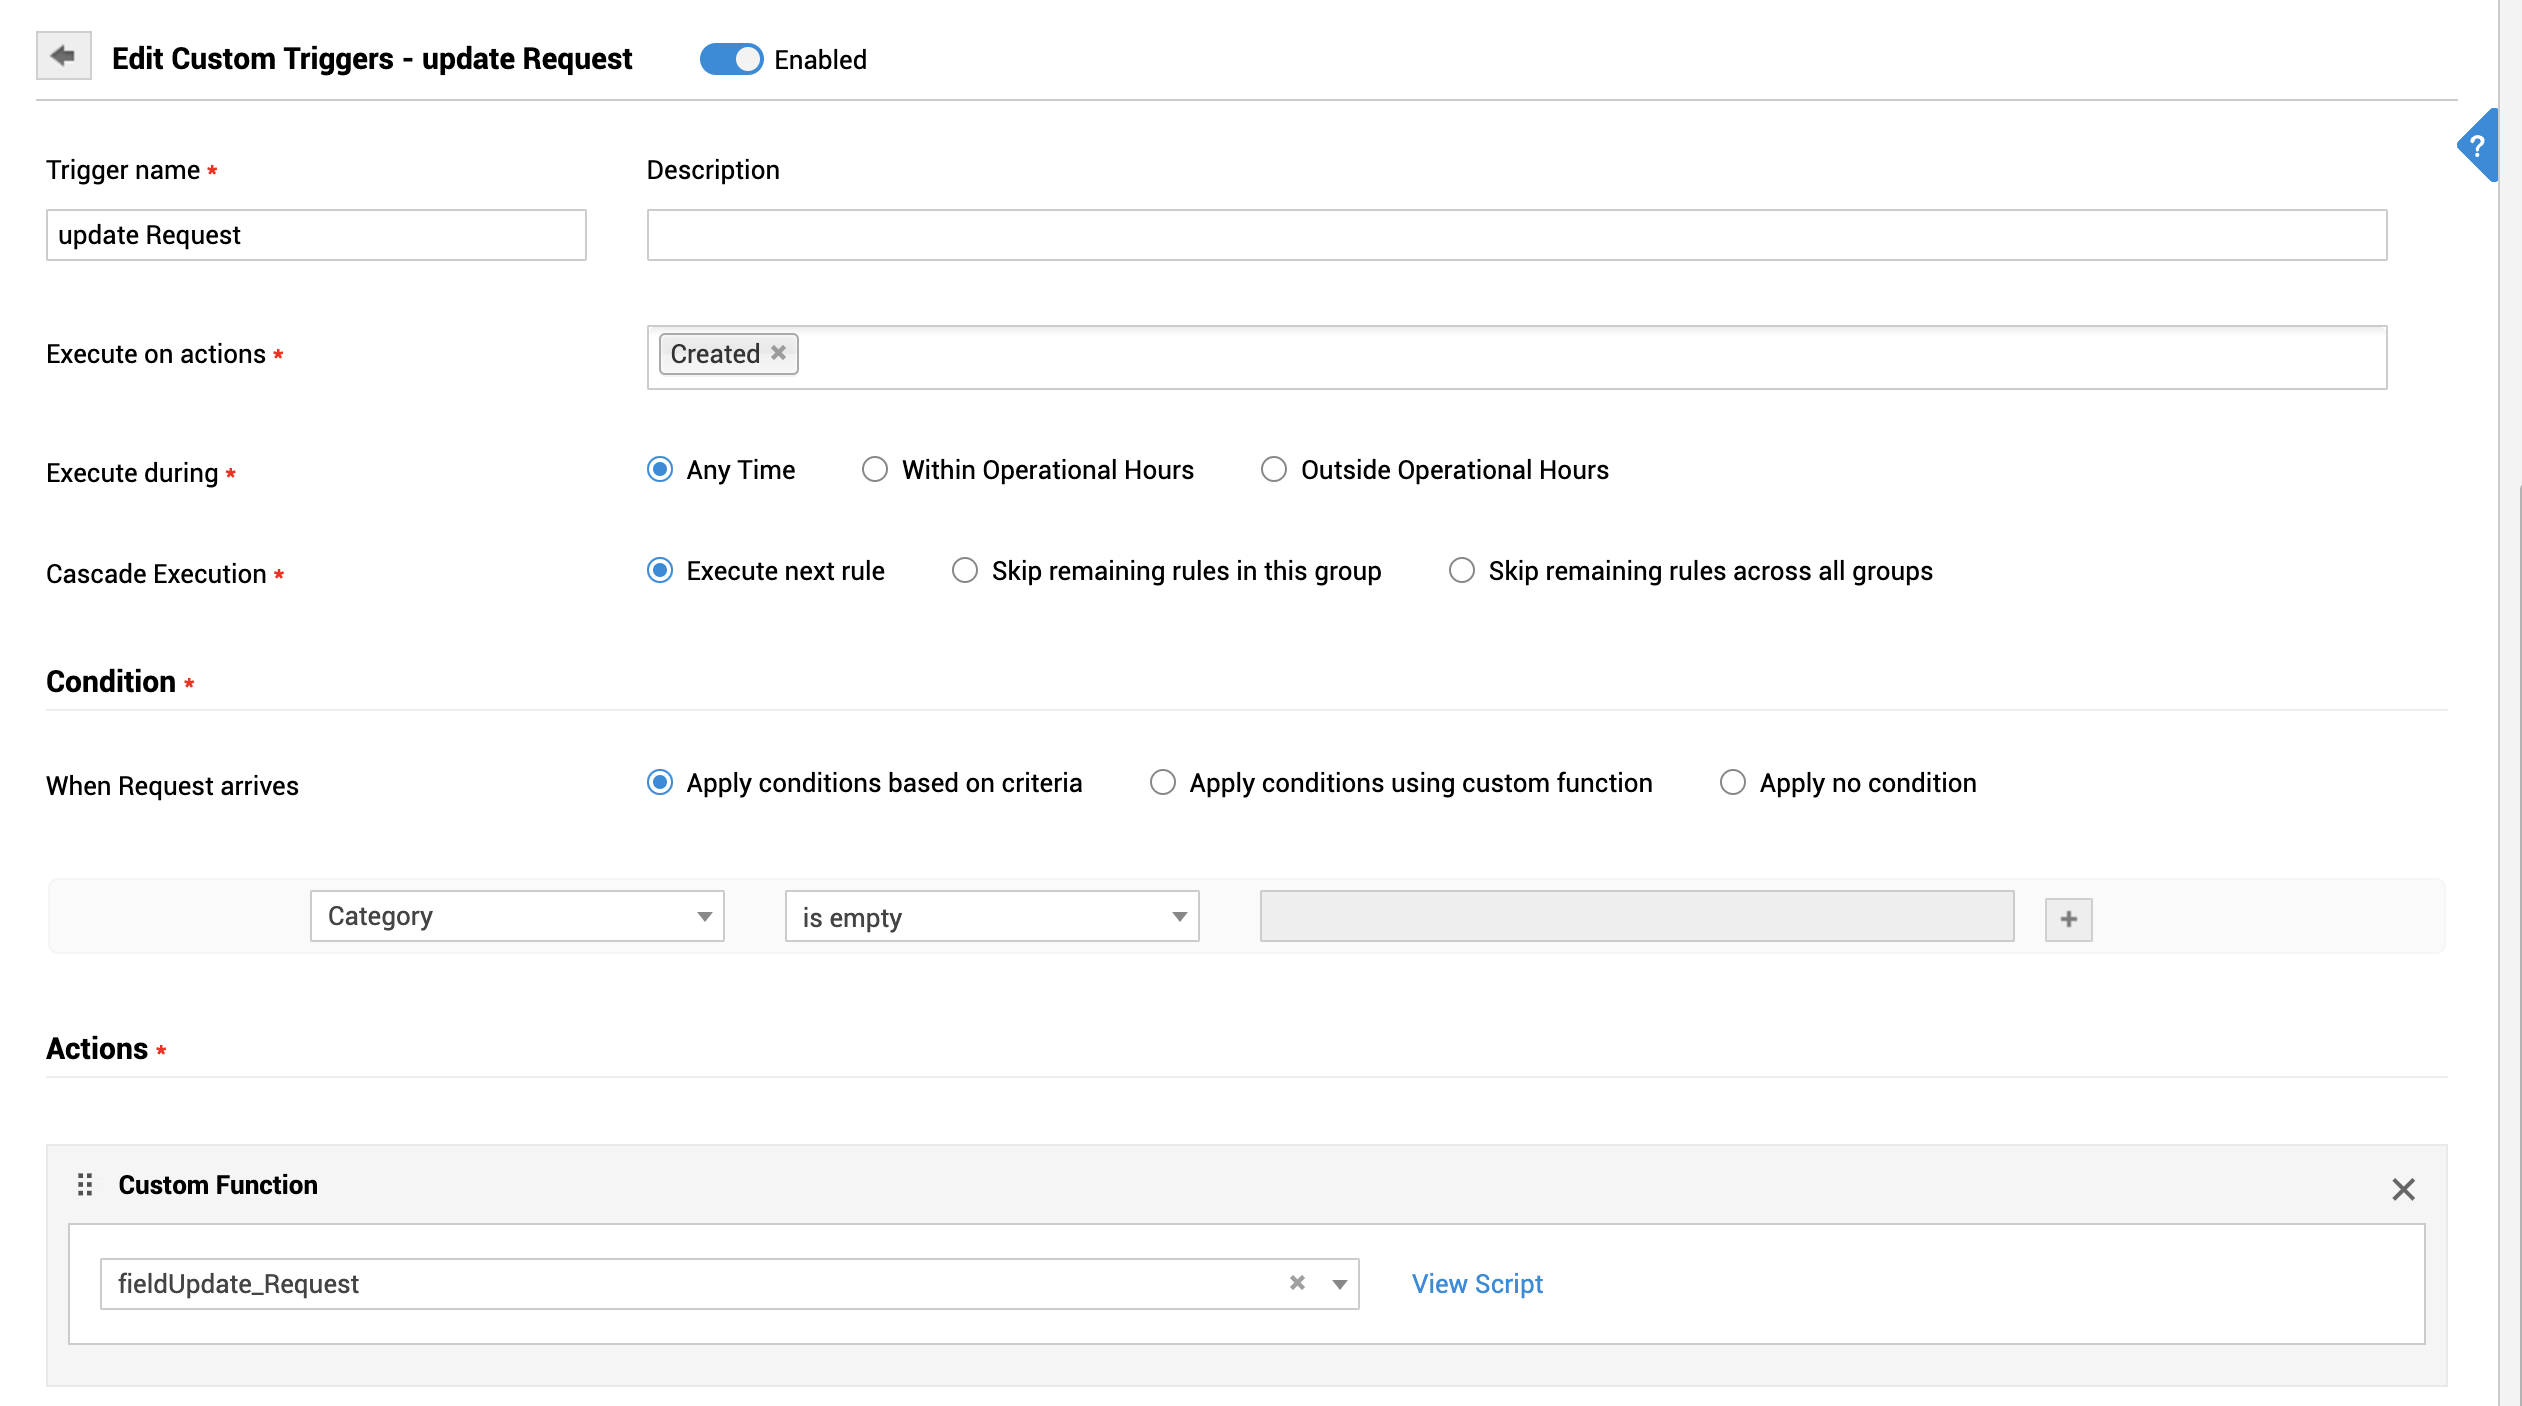The image size is (2522, 1406).
Task: Clear the fieldUpdate_Request selection
Action: click(x=1297, y=1283)
